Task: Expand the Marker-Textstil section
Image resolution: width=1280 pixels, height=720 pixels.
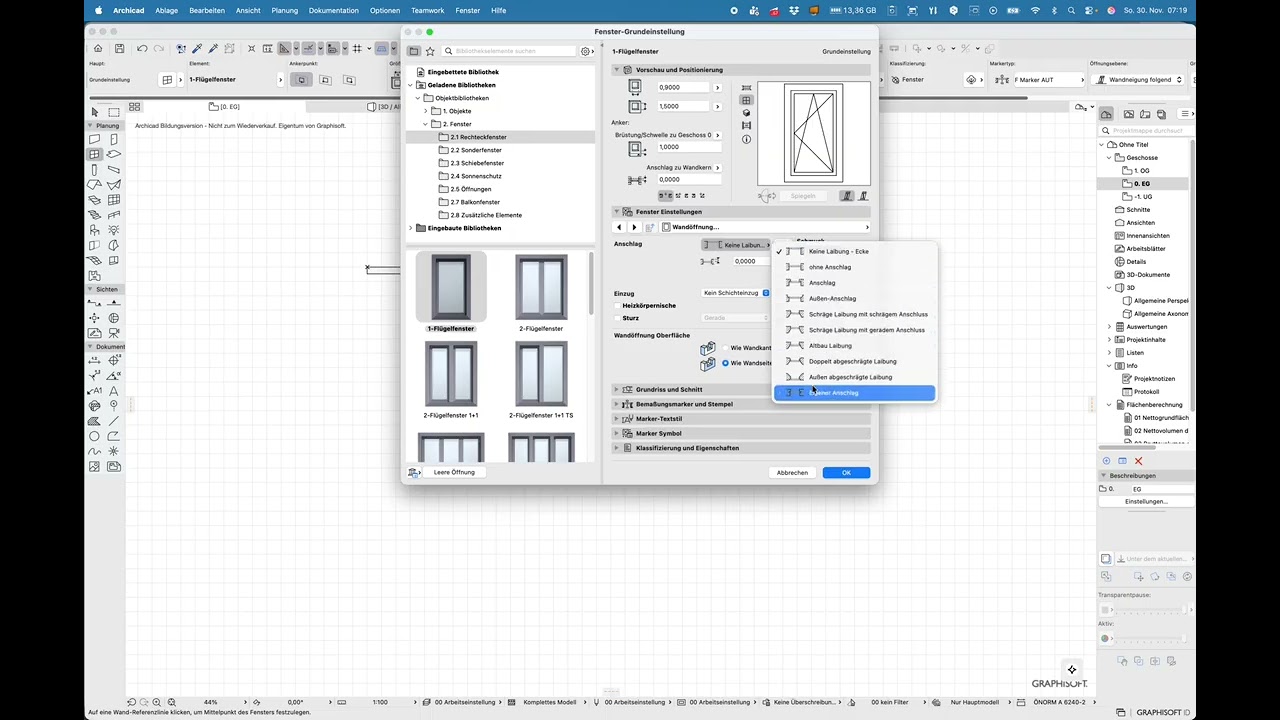Action: coord(617,419)
